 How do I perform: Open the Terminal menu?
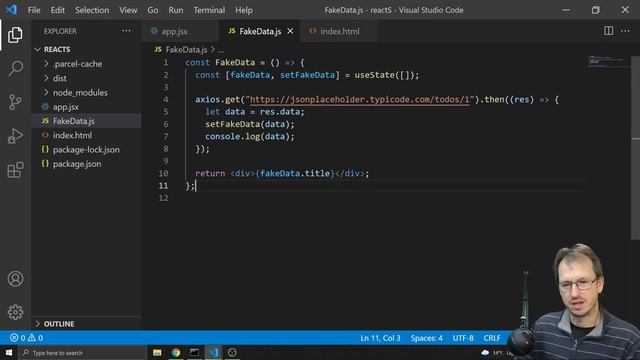209,10
